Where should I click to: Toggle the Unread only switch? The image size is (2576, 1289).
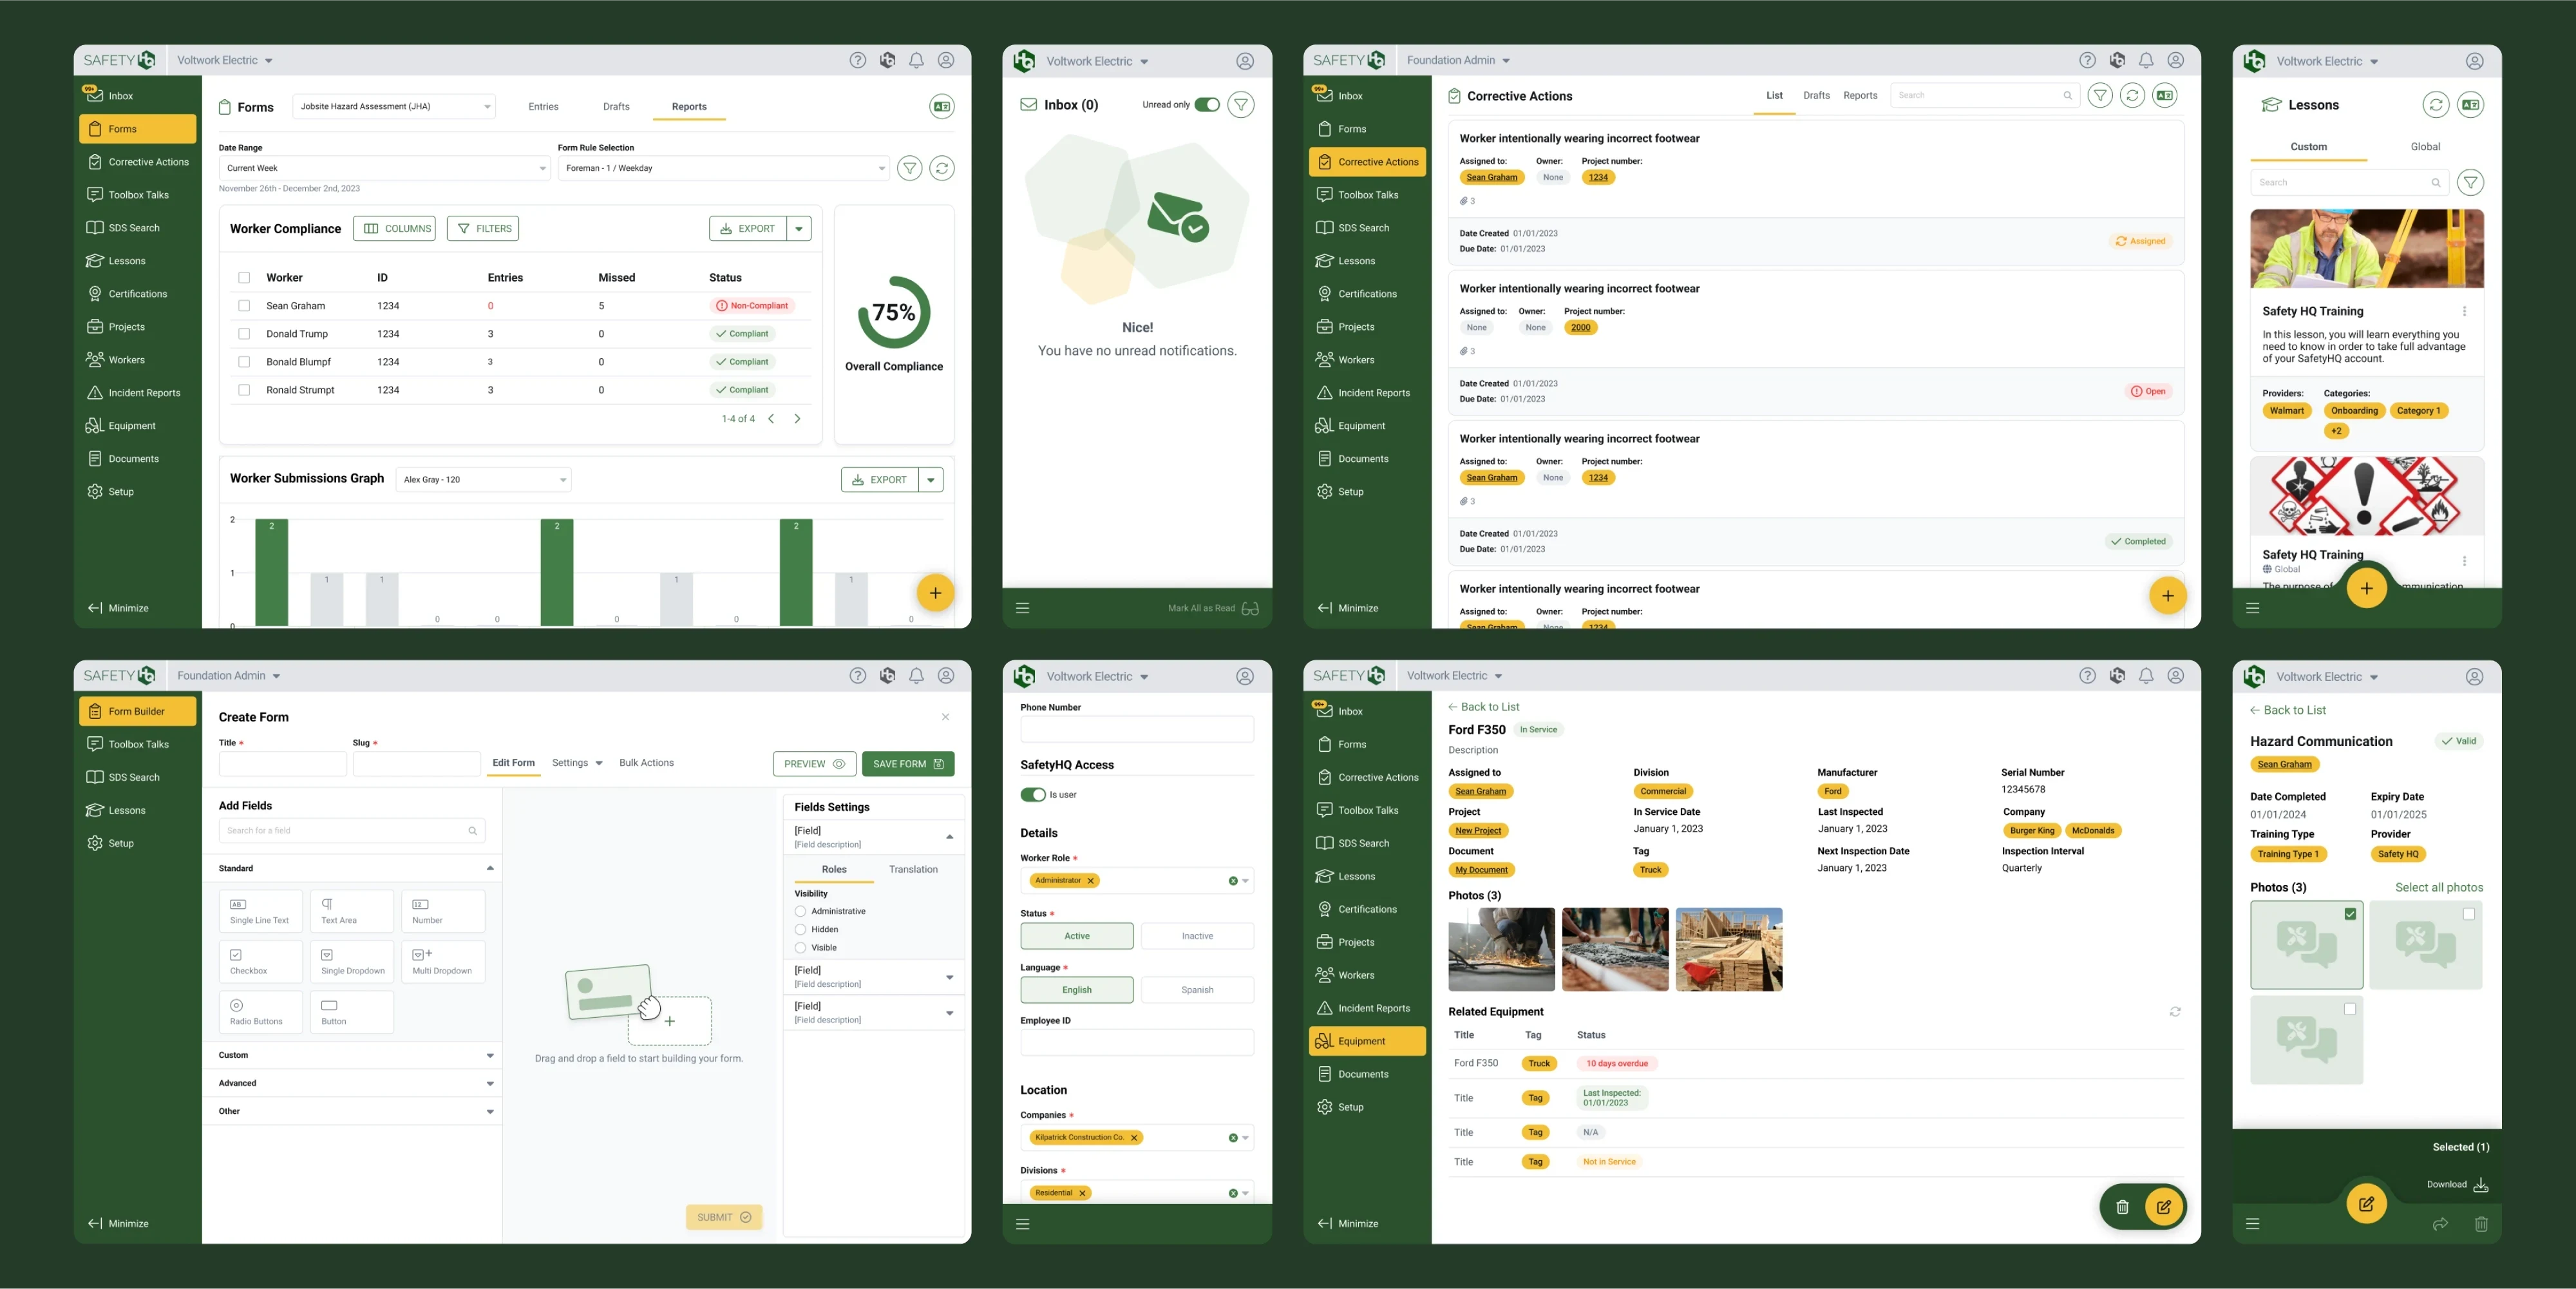point(1207,105)
